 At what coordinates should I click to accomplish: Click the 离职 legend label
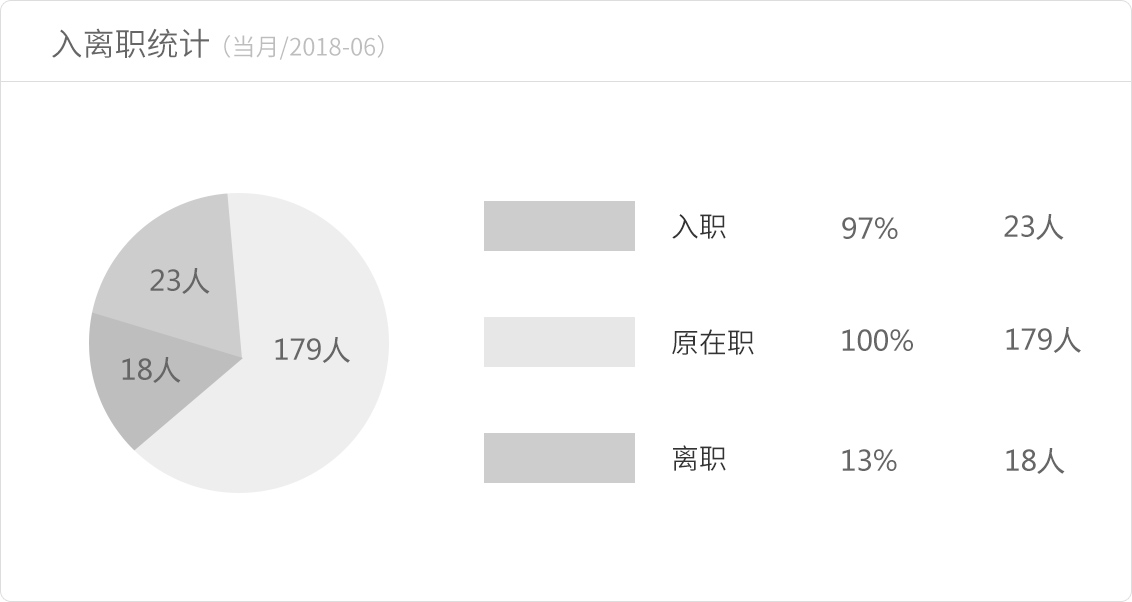[699, 458]
